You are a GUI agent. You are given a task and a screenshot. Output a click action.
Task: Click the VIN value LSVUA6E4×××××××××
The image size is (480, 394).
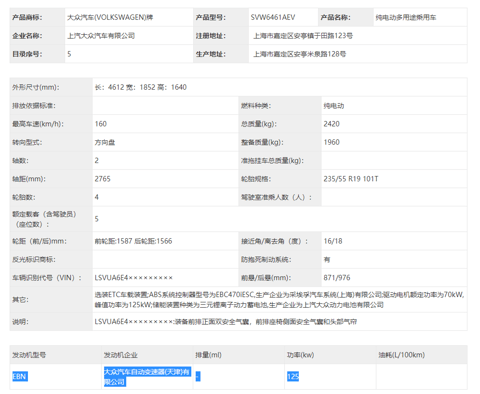134,278
